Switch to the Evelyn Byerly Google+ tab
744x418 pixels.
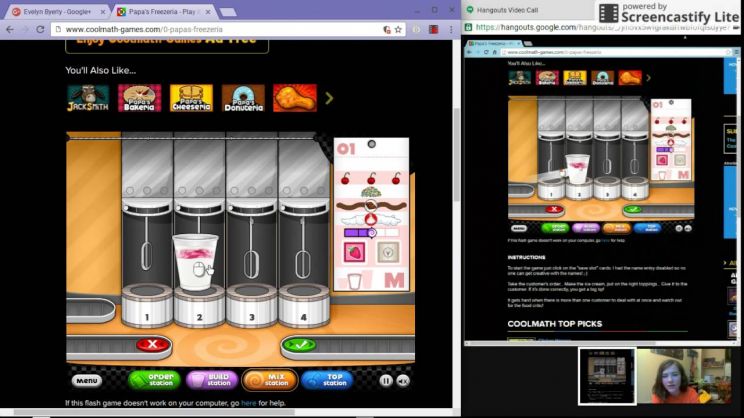pos(56,11)
